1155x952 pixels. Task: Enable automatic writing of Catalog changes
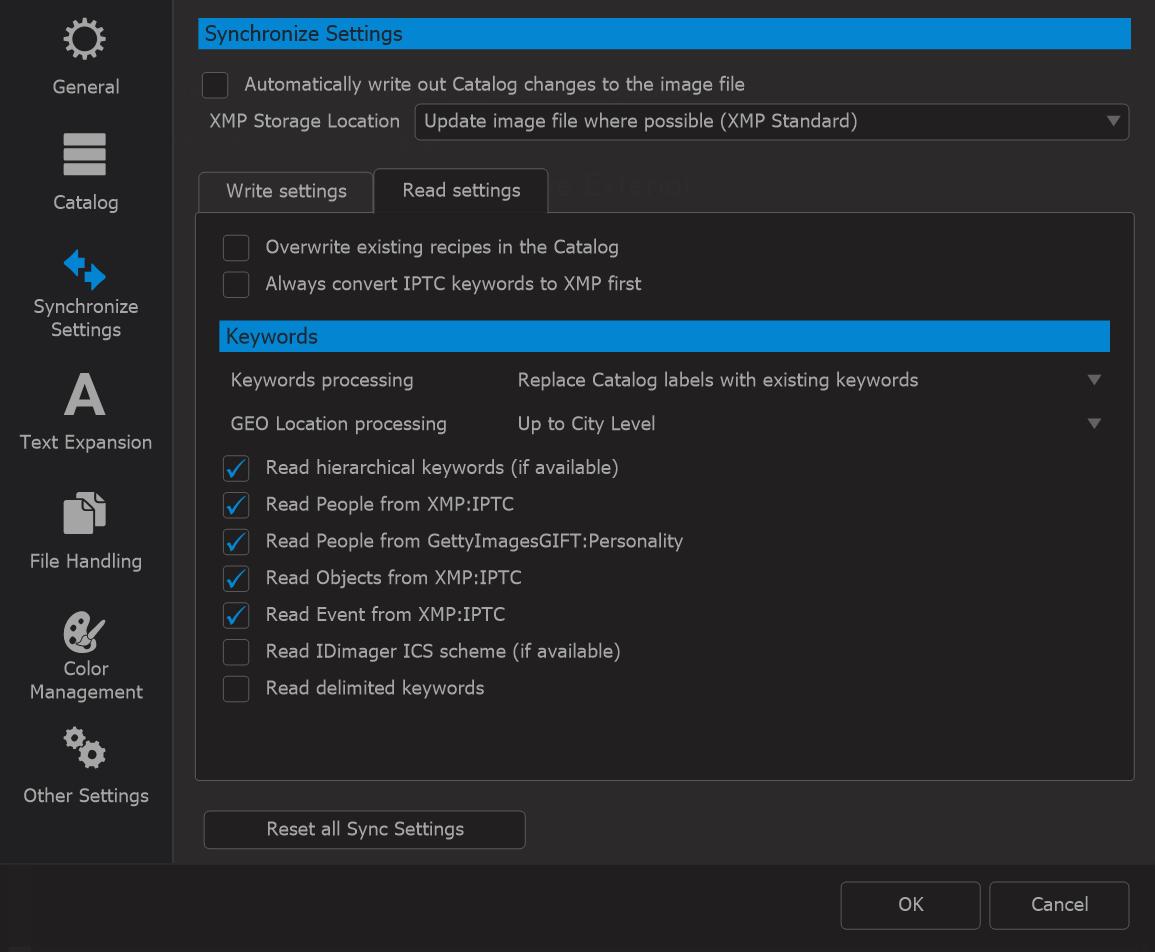(x=215, y=85)
